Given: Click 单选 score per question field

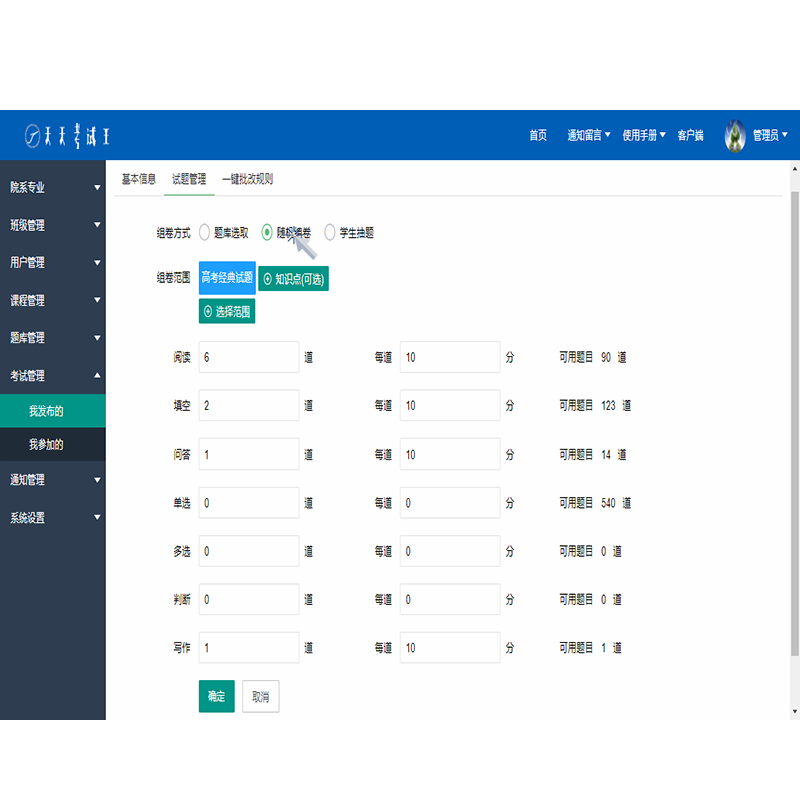Looking at the screenshot, I should click(x=450, y=503).
